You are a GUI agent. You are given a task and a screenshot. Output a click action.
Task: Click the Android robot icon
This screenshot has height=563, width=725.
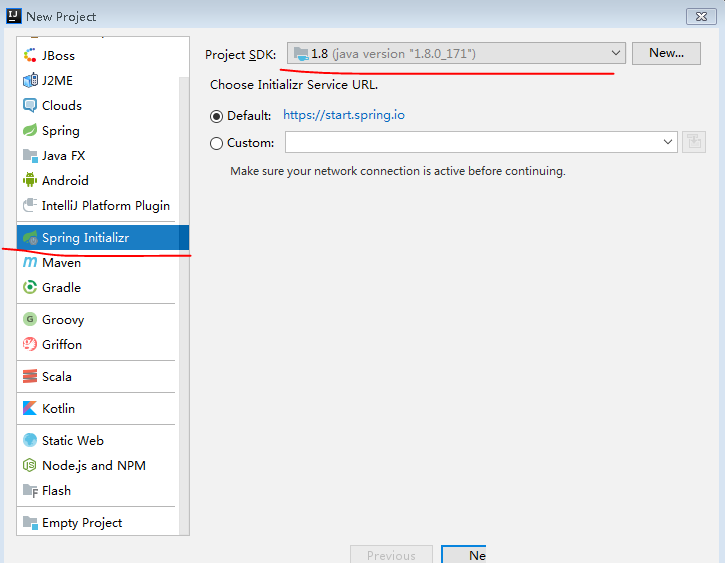click(30, 181)
